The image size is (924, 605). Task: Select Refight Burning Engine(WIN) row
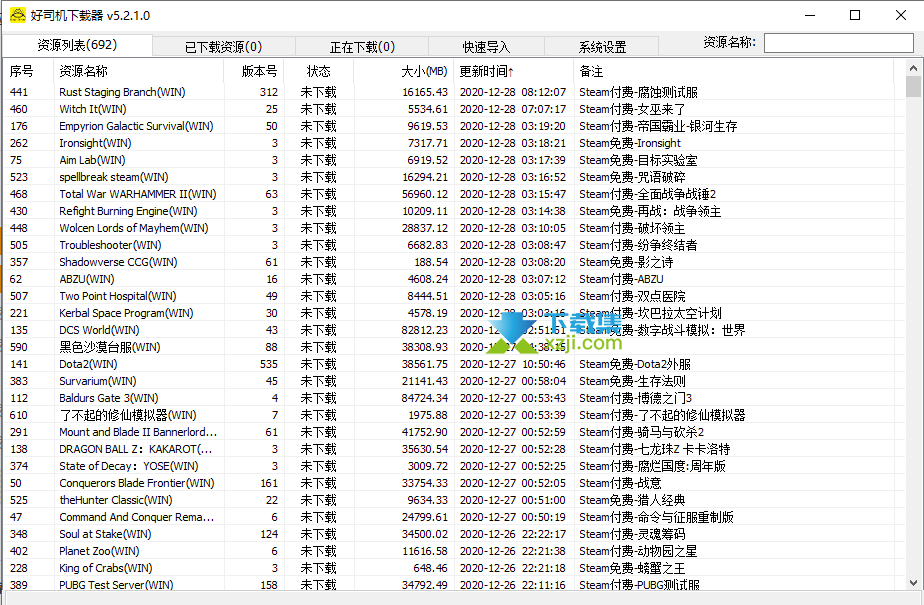coord(455,211)
